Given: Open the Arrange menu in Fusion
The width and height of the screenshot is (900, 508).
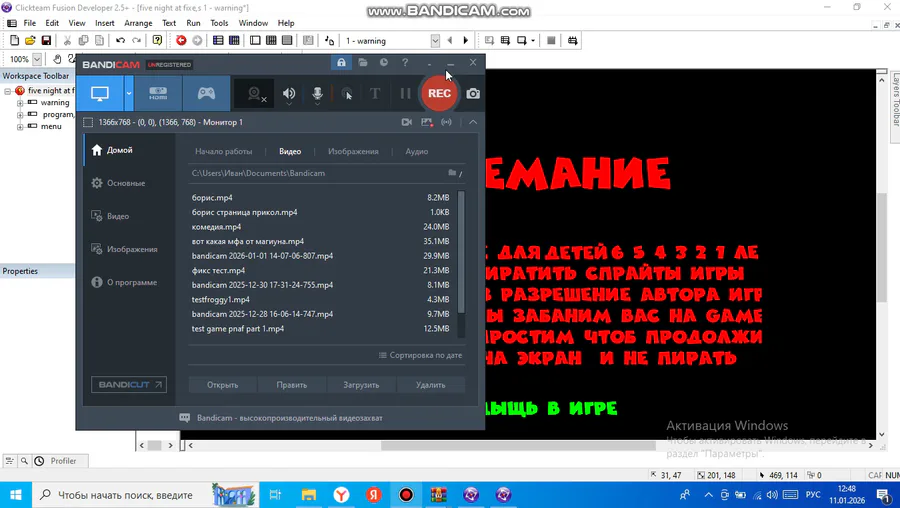Looking at the screenshot, I should point(138,23).
